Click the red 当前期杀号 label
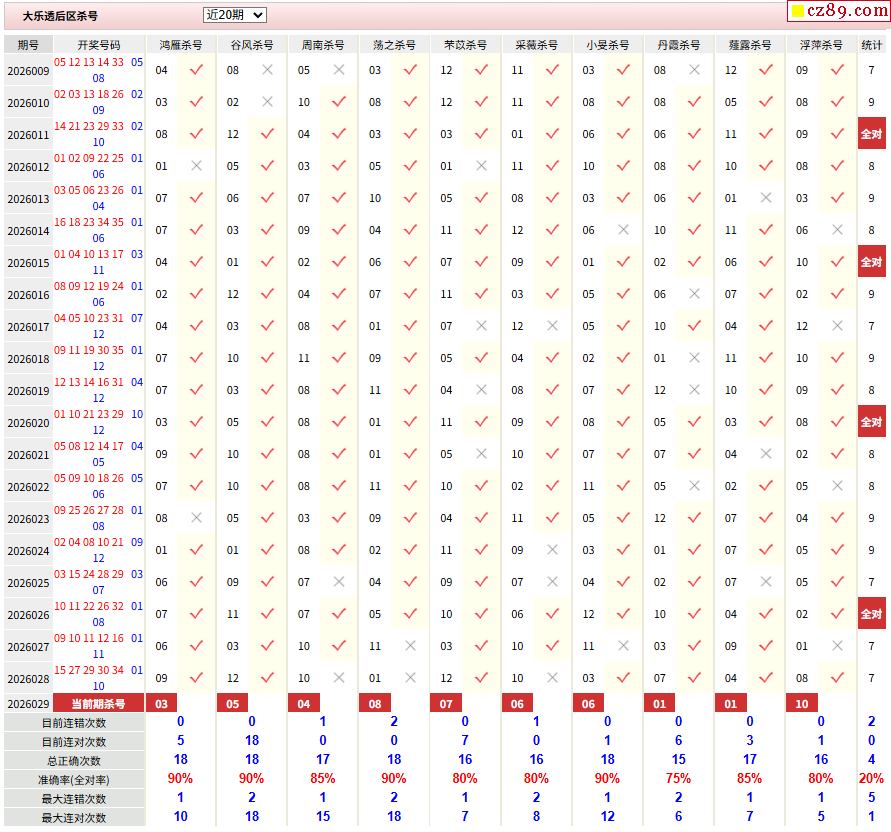The image size is (891, 832). coord(98,704)
